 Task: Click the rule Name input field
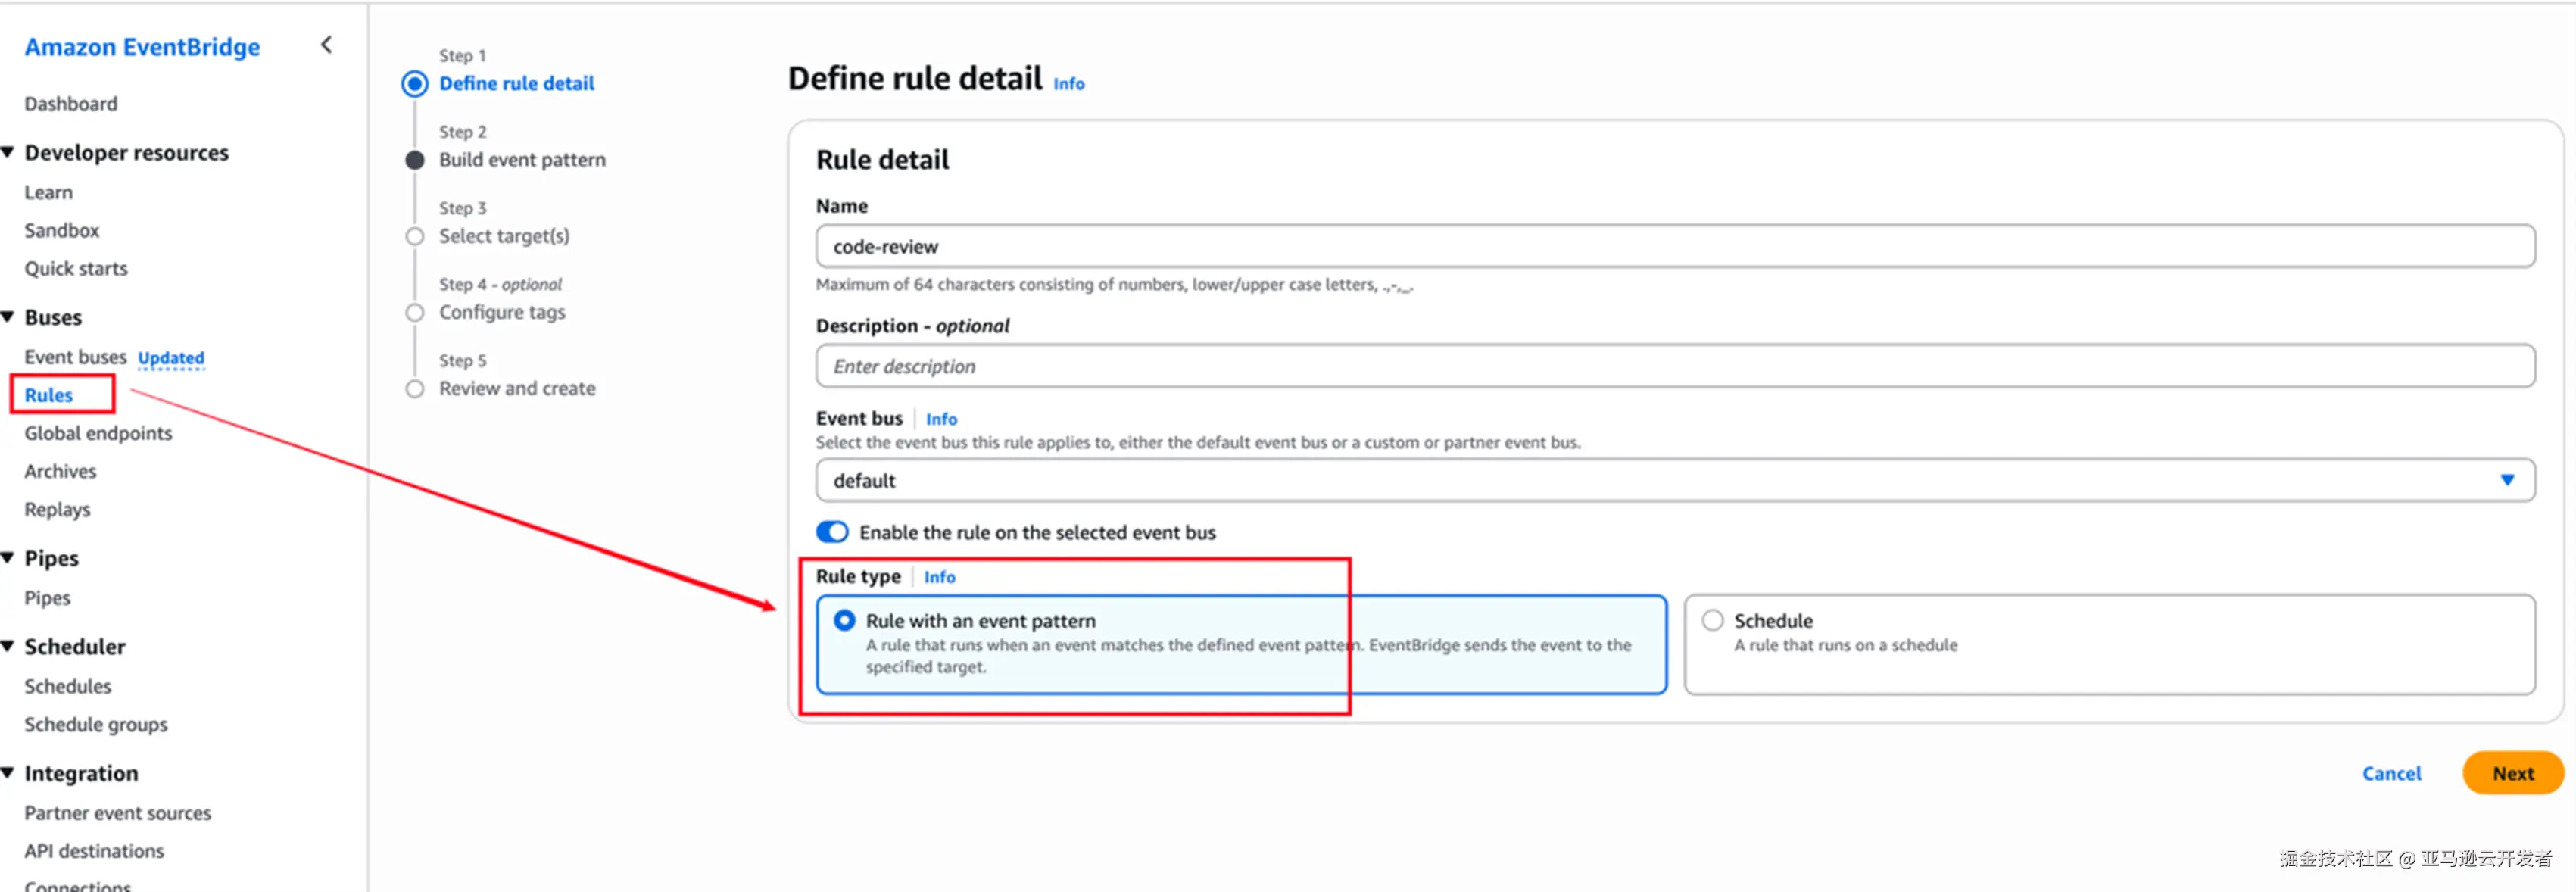click(x=1674, y=247)
